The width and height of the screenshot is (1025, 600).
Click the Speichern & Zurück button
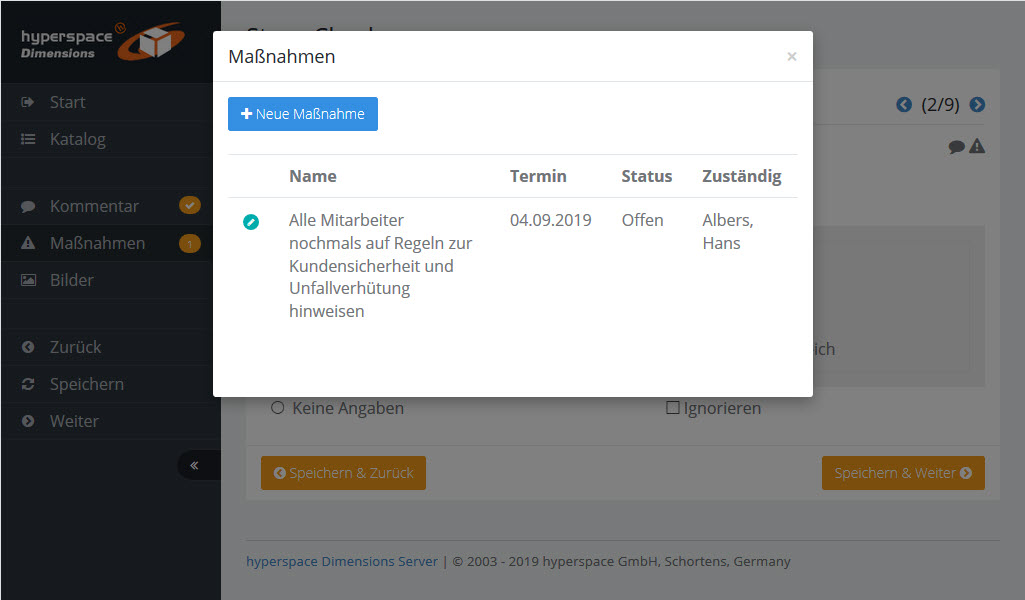tap(343, 473)
